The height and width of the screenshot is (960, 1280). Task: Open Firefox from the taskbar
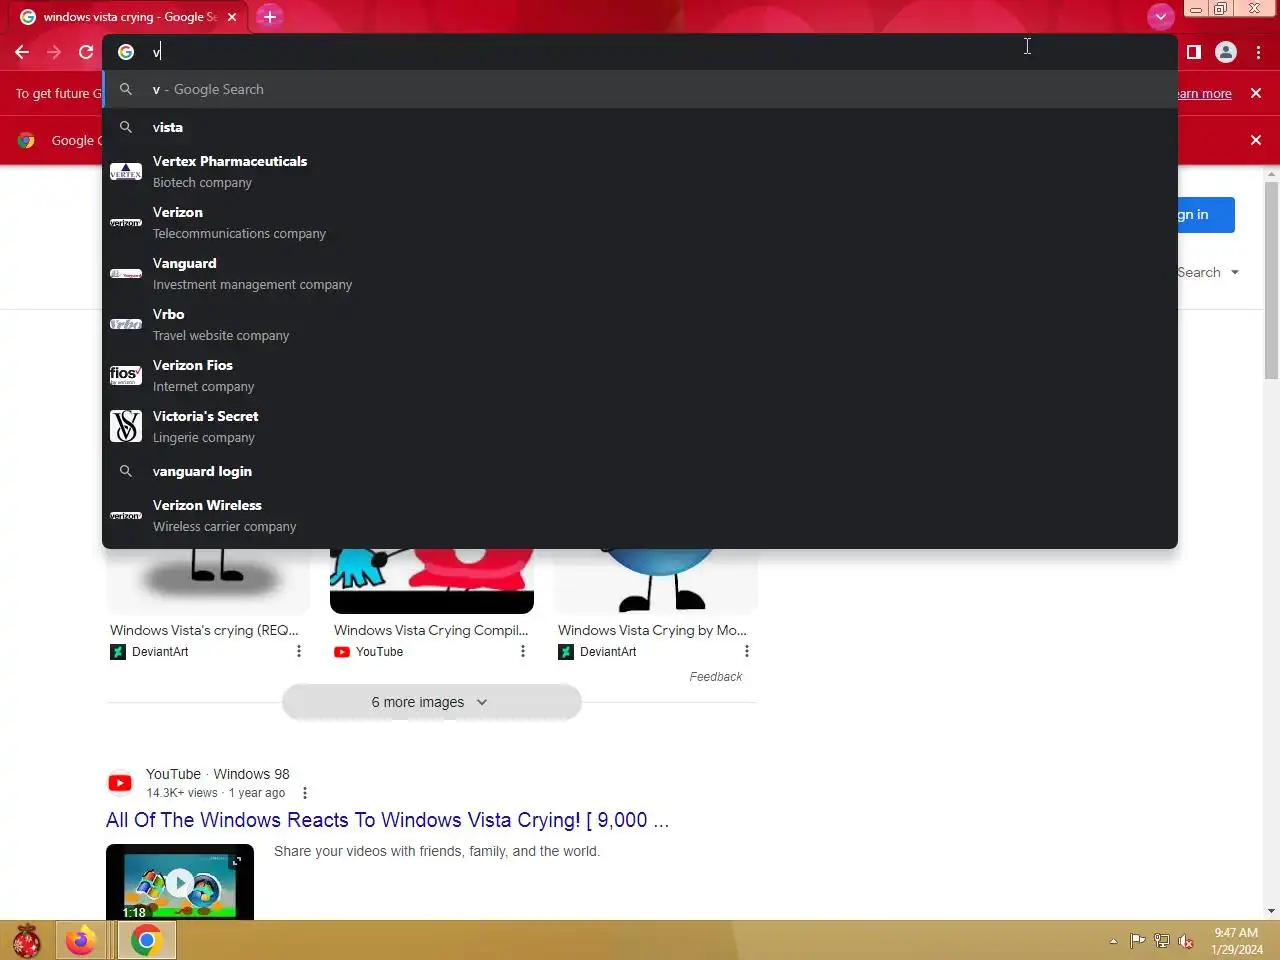coord(81,940)
